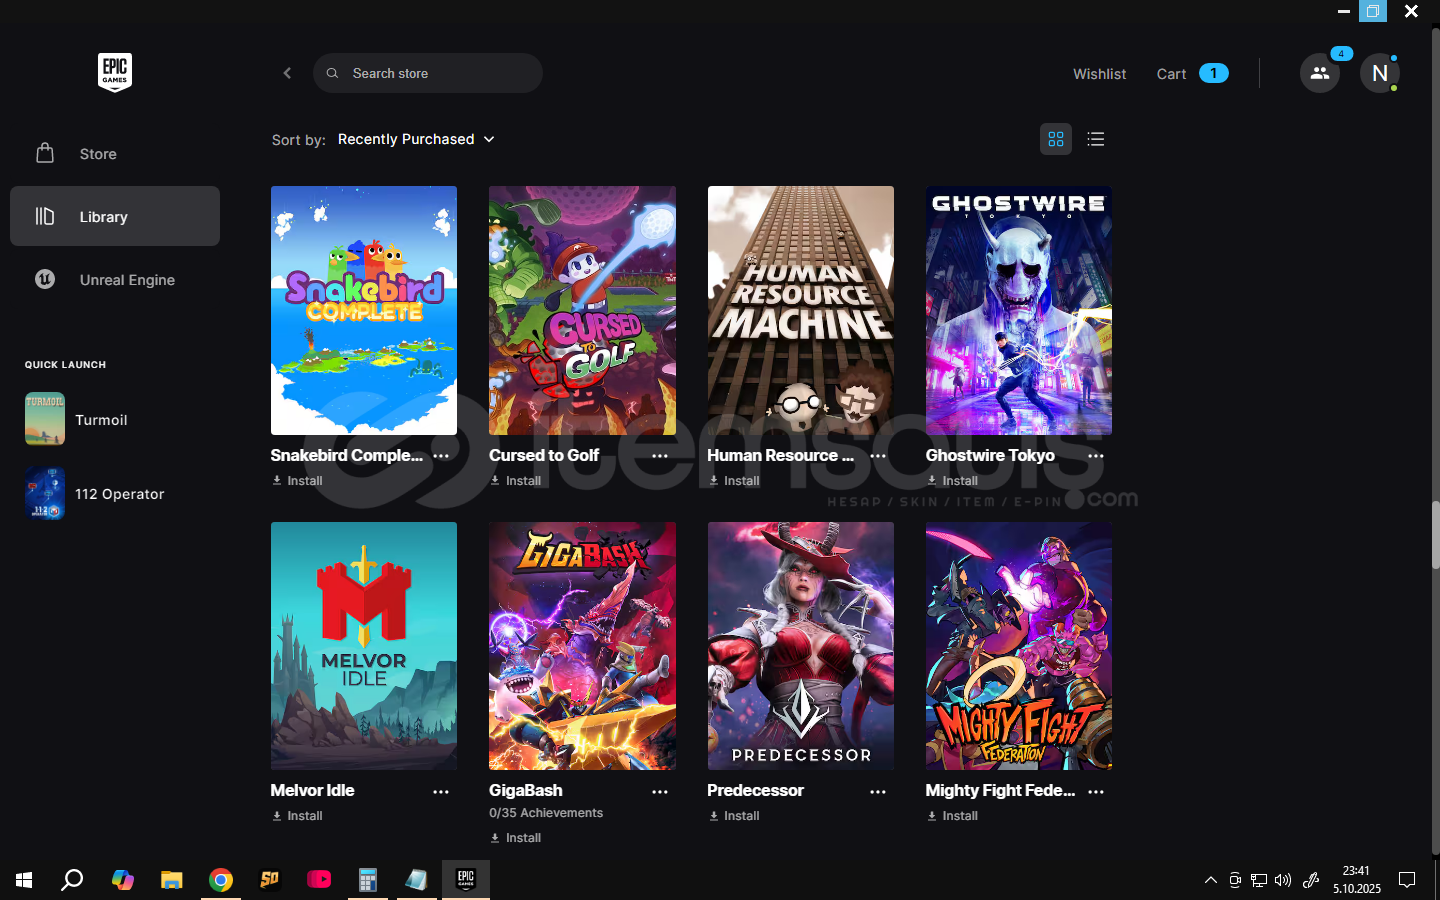Click the search magnifier icon
The image size is (1440, 900).
point(332,73)
